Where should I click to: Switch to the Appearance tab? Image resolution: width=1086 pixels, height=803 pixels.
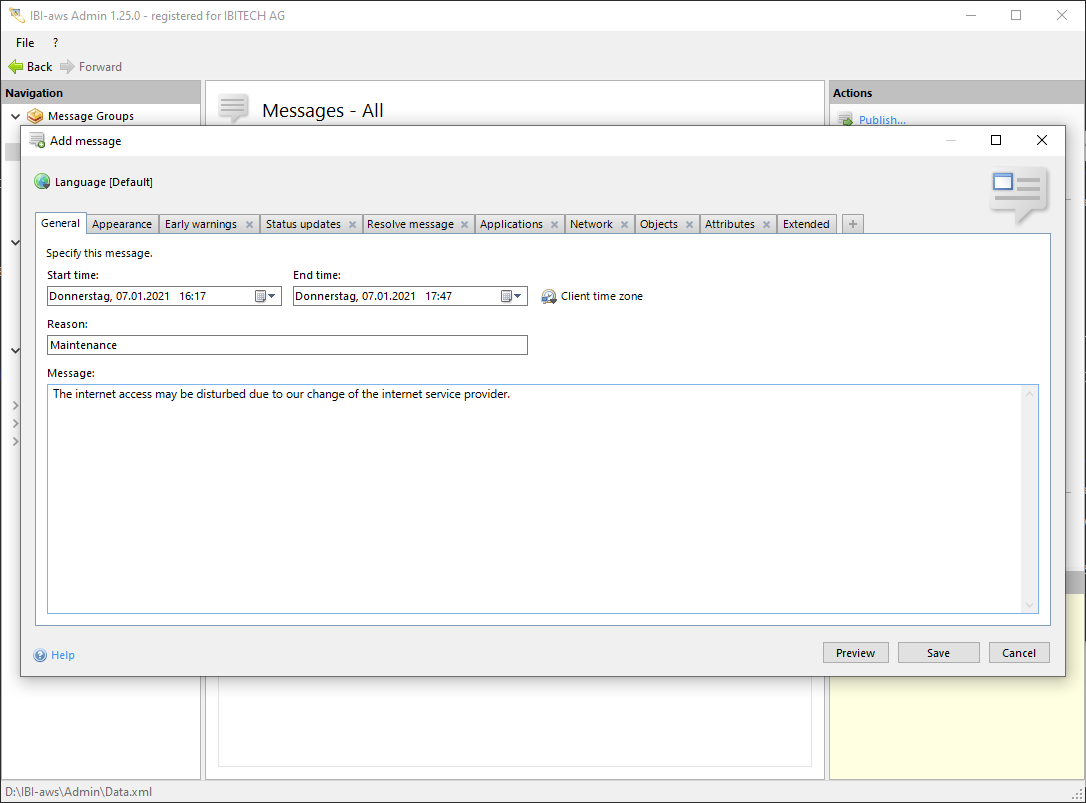coord(122,224)
